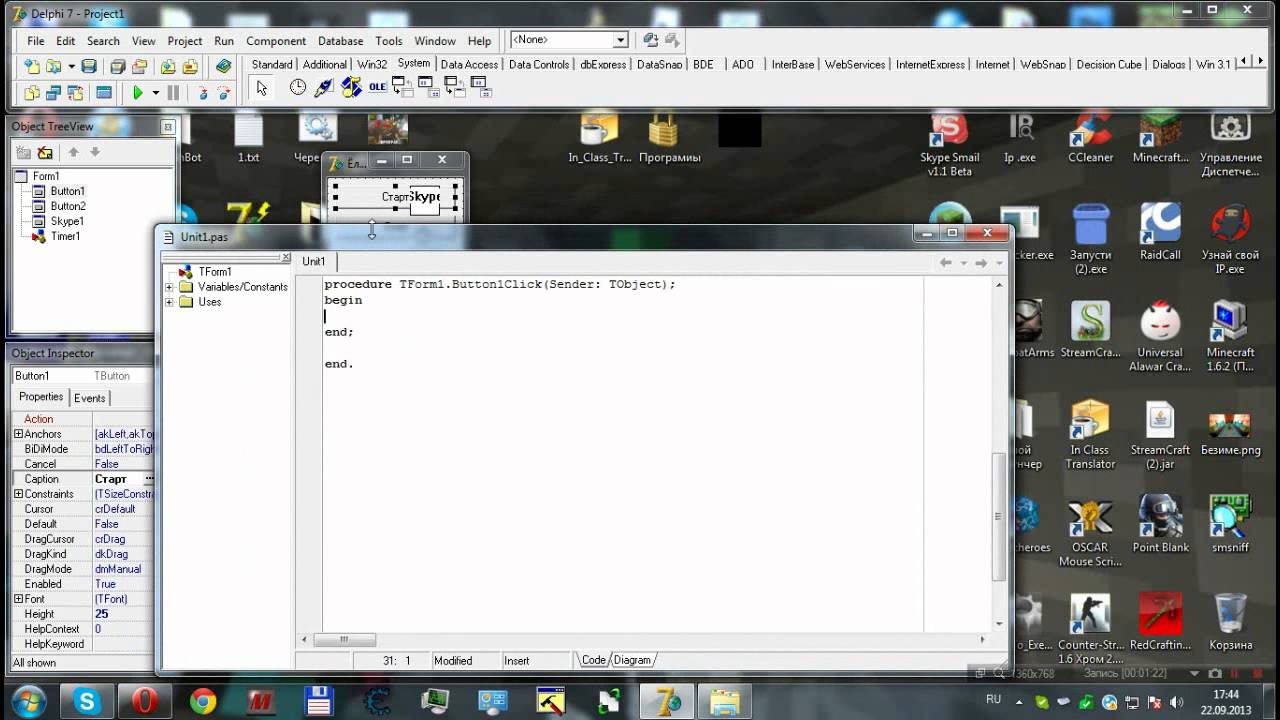This screenshot has height=720, width=1280.
Task: Open the CCleaner desktop shortcut
Action: 1090,138
